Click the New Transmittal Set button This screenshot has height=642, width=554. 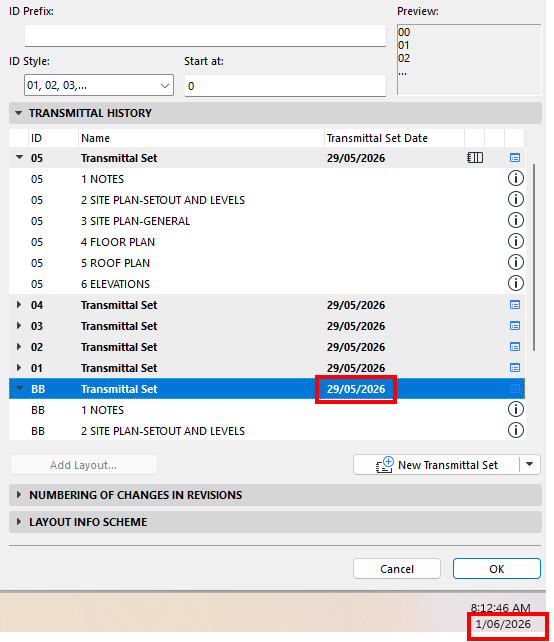coord(436,465)
